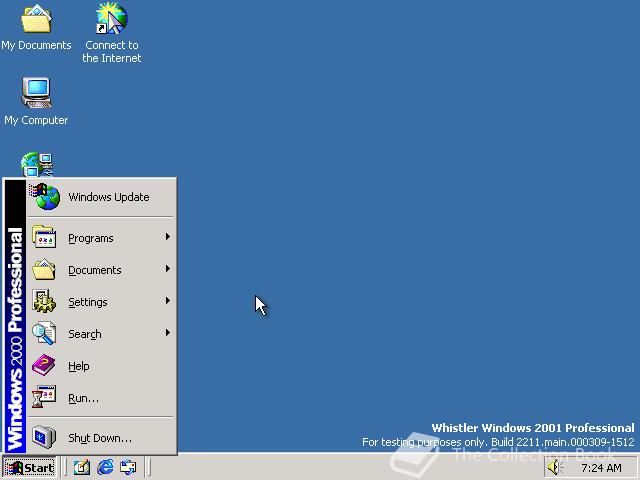The width and height of the screenshot is (640, 480).
Task: Choose Run... from the Start menu
Action: tap(102, 398)
